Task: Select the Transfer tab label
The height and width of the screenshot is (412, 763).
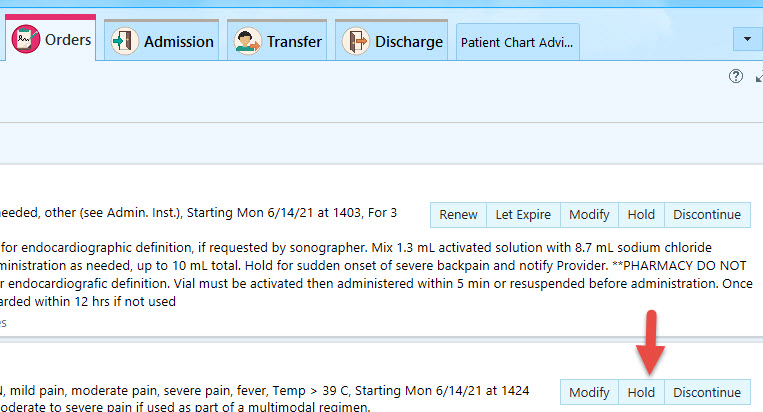Action: 294,42
